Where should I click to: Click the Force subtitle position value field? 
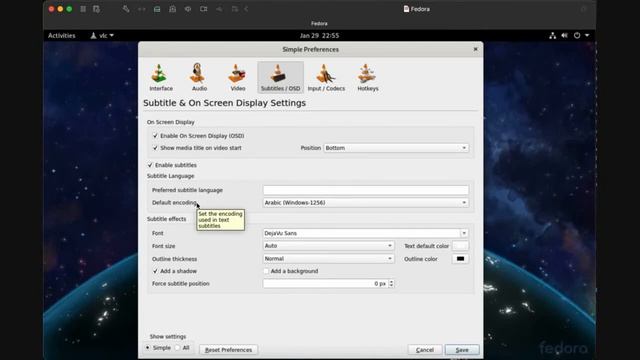tap(325, 283)
